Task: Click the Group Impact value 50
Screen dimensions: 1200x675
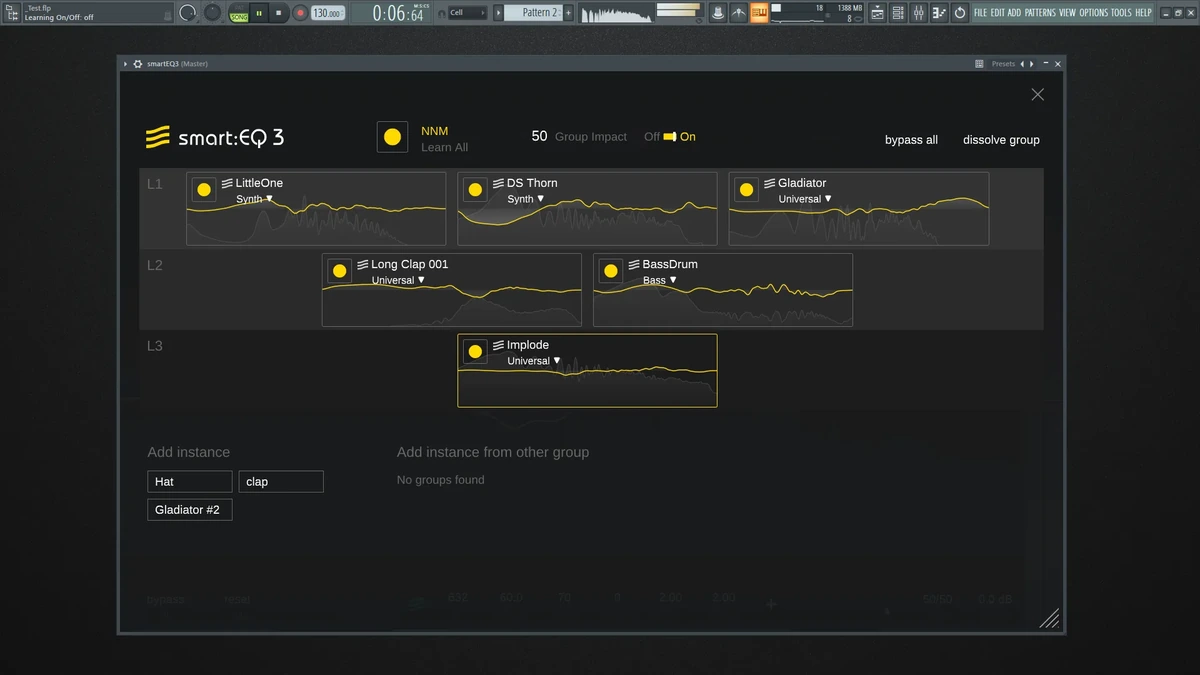Action: point(539,136)
